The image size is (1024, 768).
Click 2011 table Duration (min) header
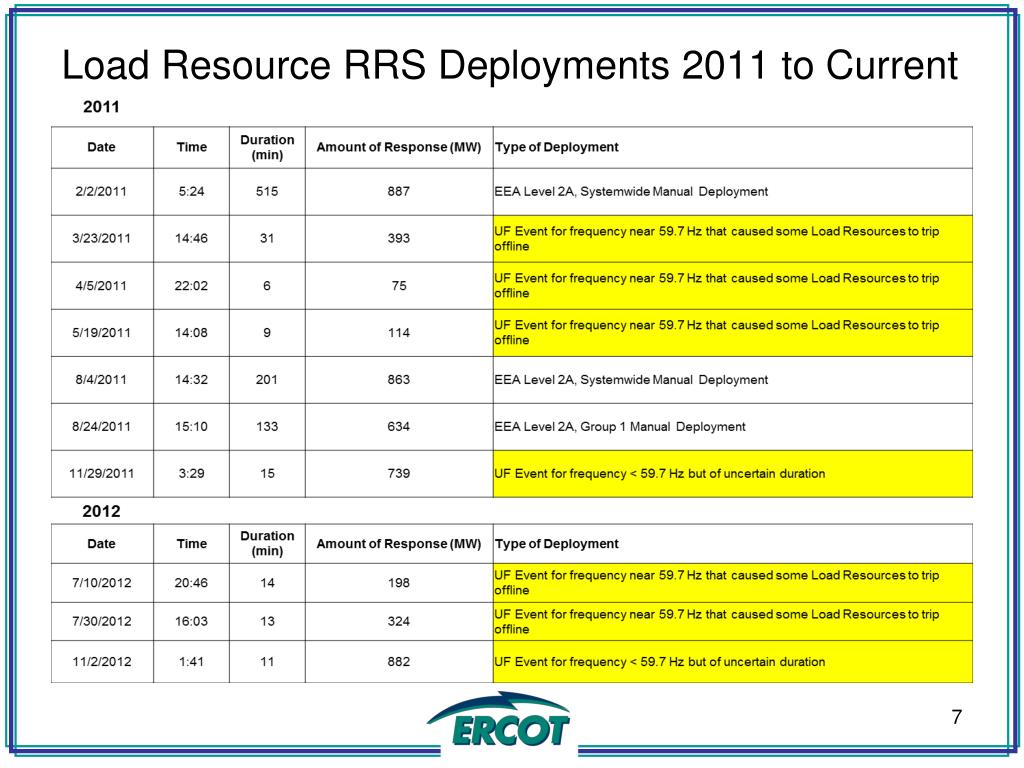(x=267, y=147)
